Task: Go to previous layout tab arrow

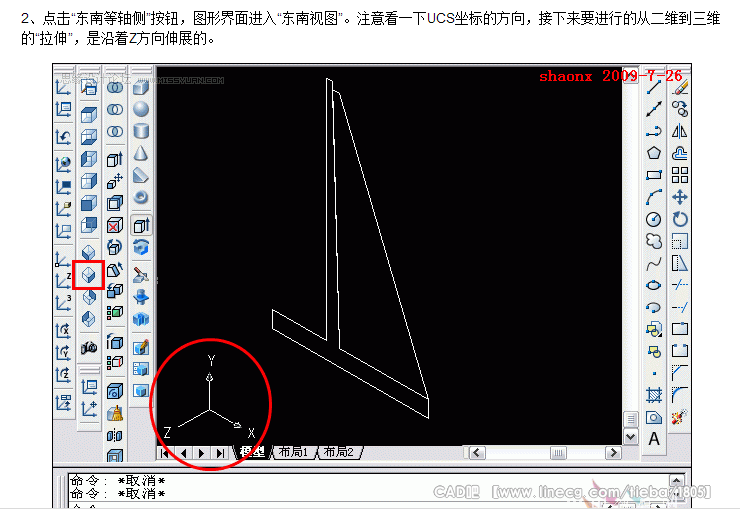Action: pyautogui.click(x=184, y=453)
